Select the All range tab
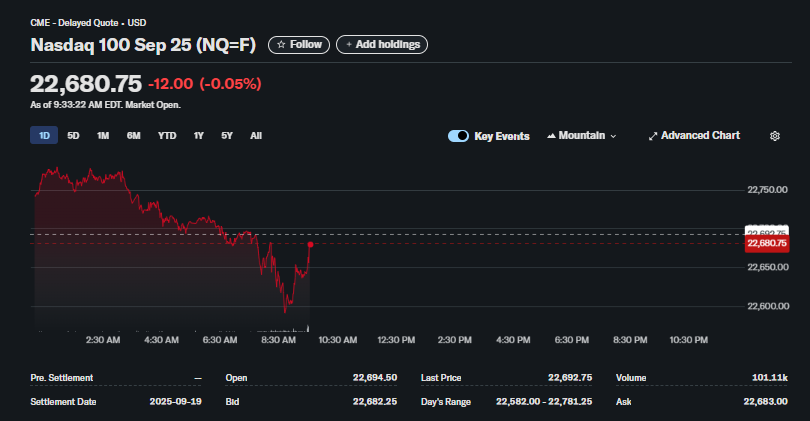 tap(256, 135)
